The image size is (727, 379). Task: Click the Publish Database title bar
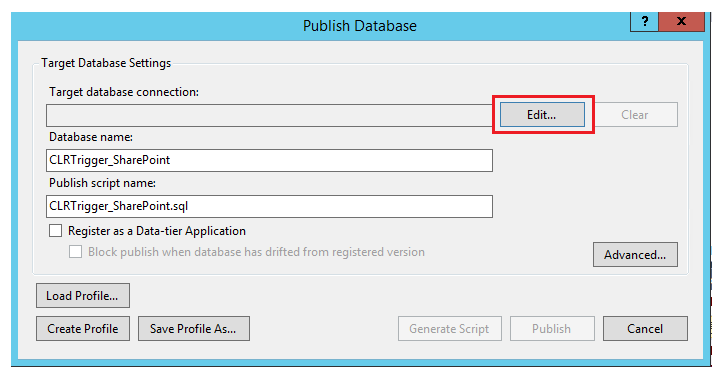[360, 26]
